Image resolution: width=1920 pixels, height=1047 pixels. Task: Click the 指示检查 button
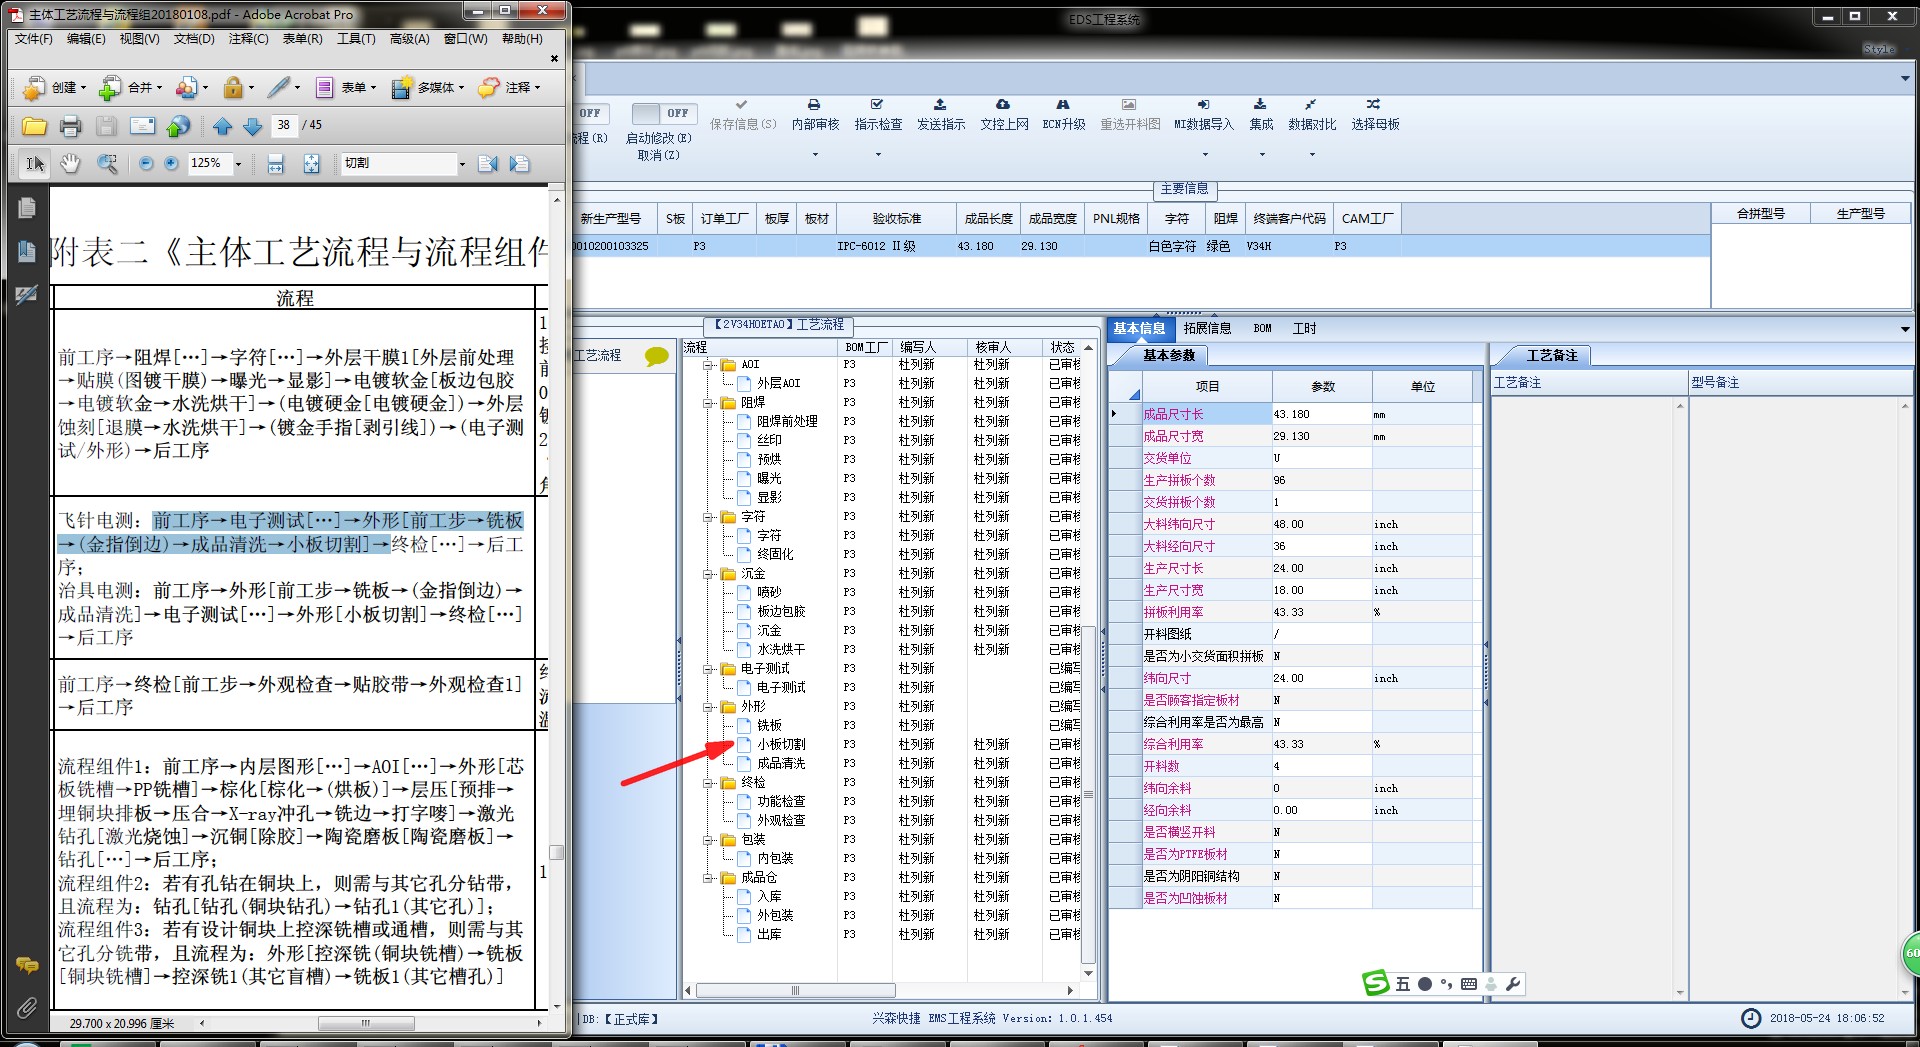pos(878,114)
